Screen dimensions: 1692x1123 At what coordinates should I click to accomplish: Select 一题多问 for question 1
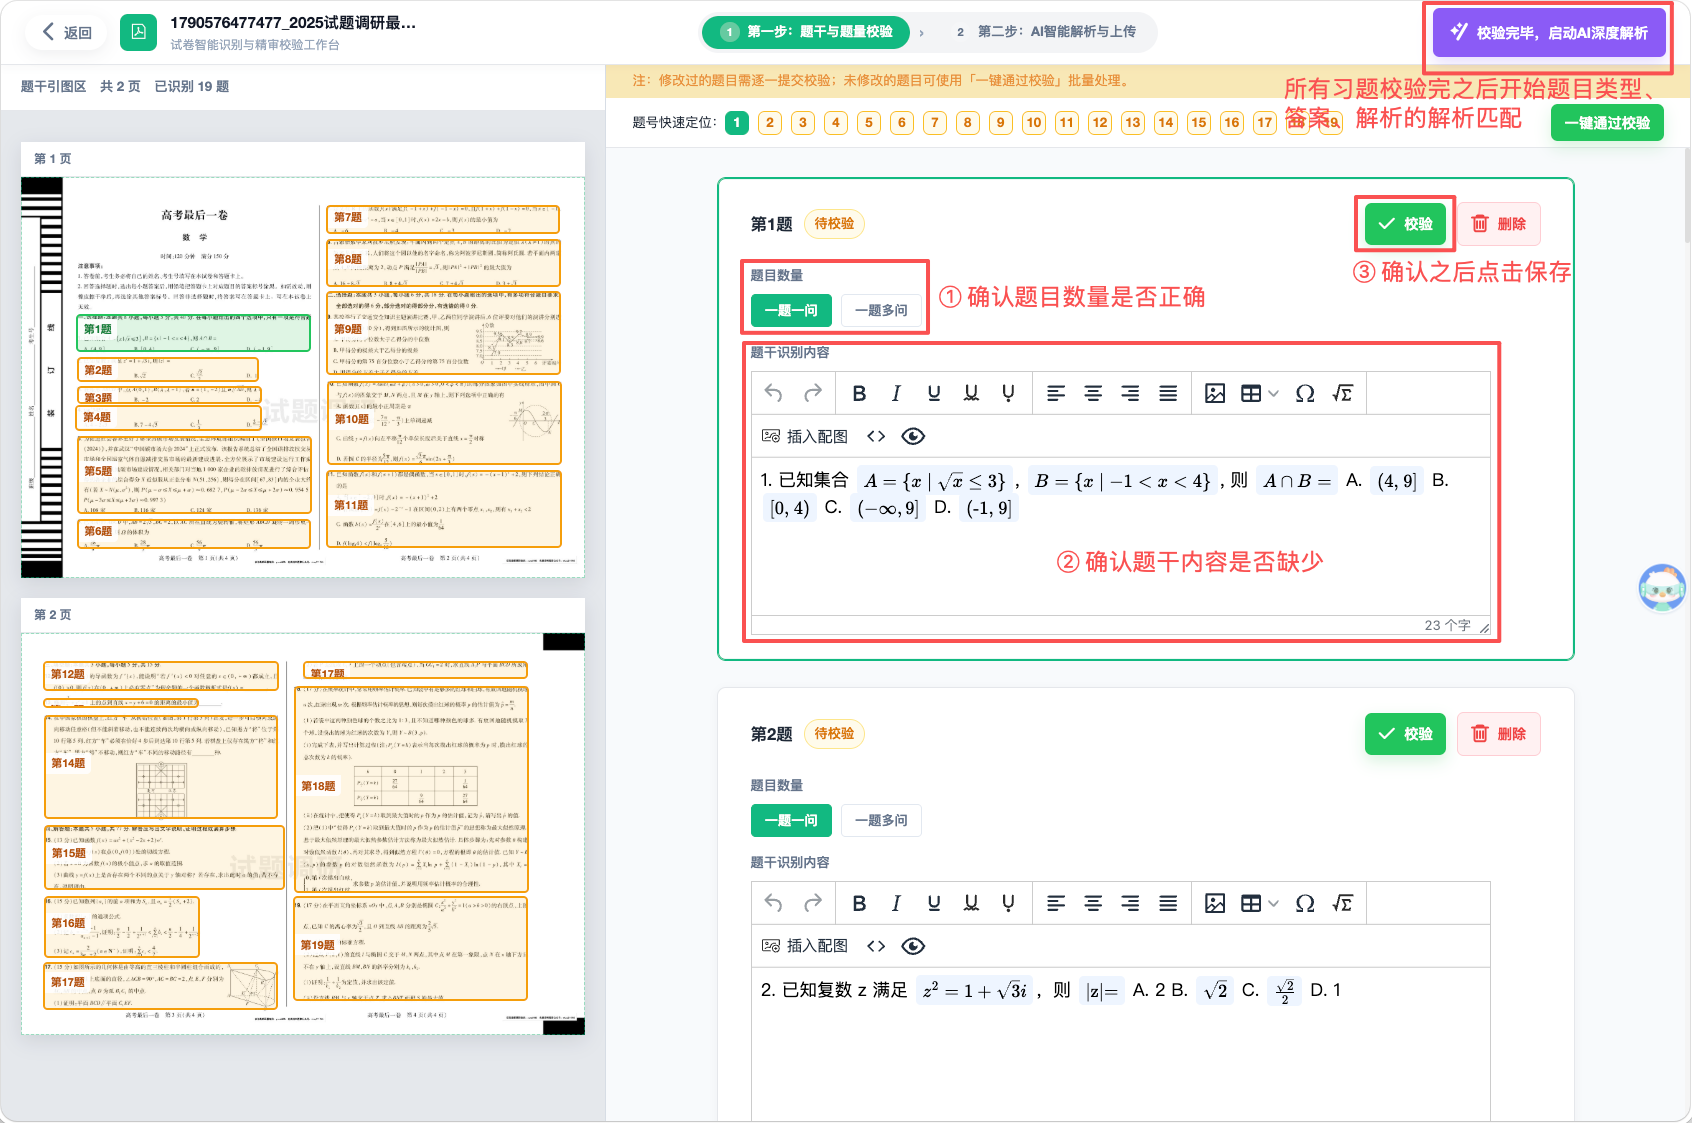coord(881,310)
